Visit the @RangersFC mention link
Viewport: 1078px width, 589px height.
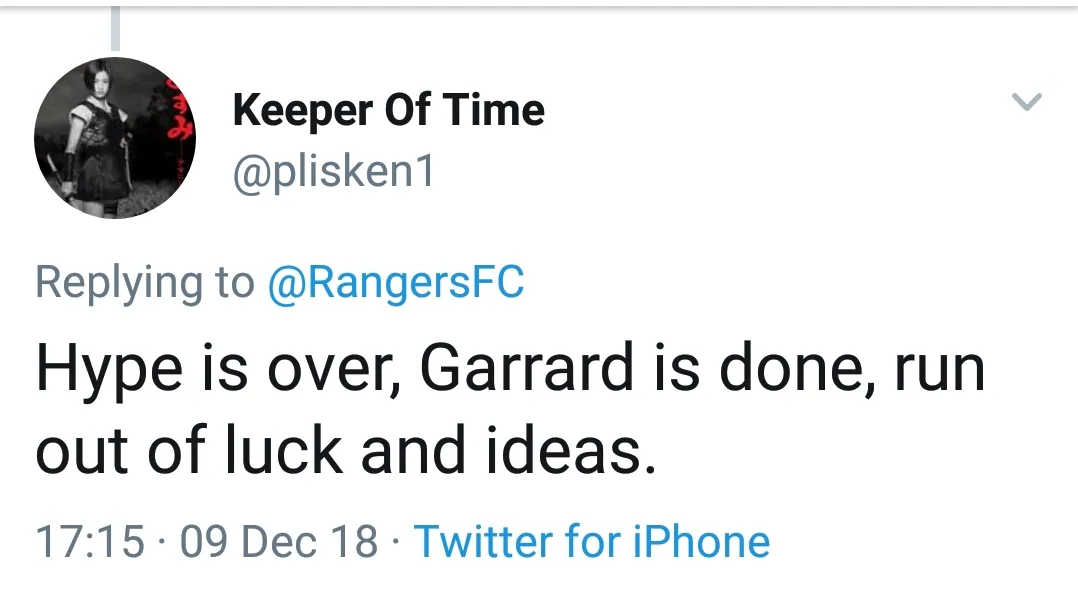395,283
